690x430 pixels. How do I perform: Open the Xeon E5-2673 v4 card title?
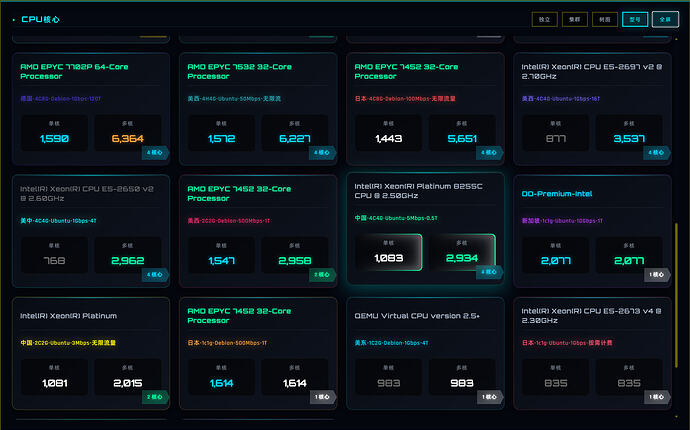pyautogui.click(x=591, y=316)
